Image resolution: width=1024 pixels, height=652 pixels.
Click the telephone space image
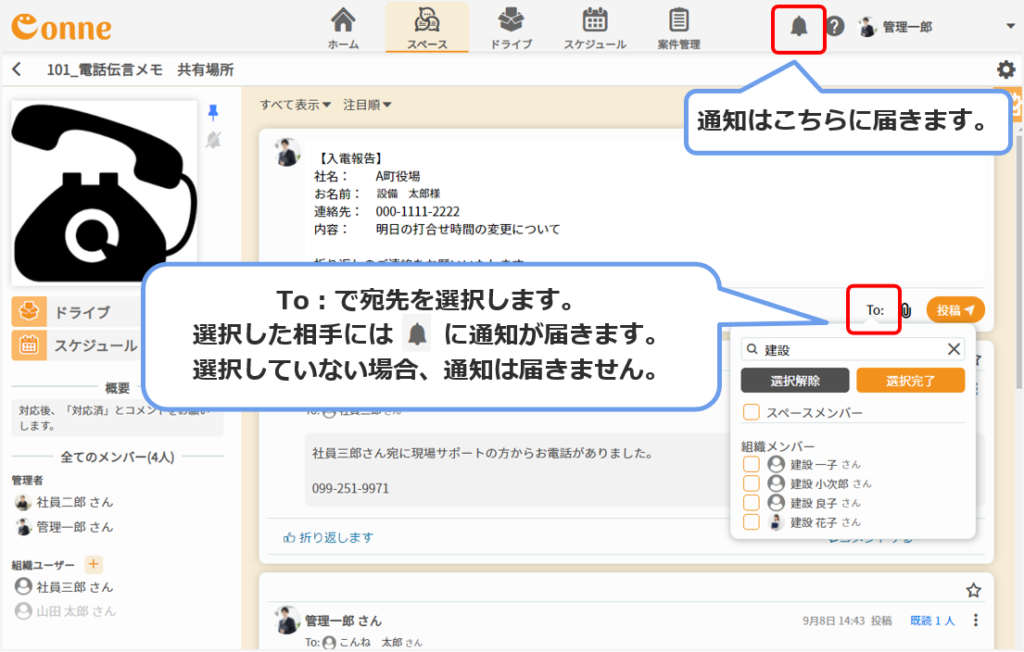tap(104, 193)
